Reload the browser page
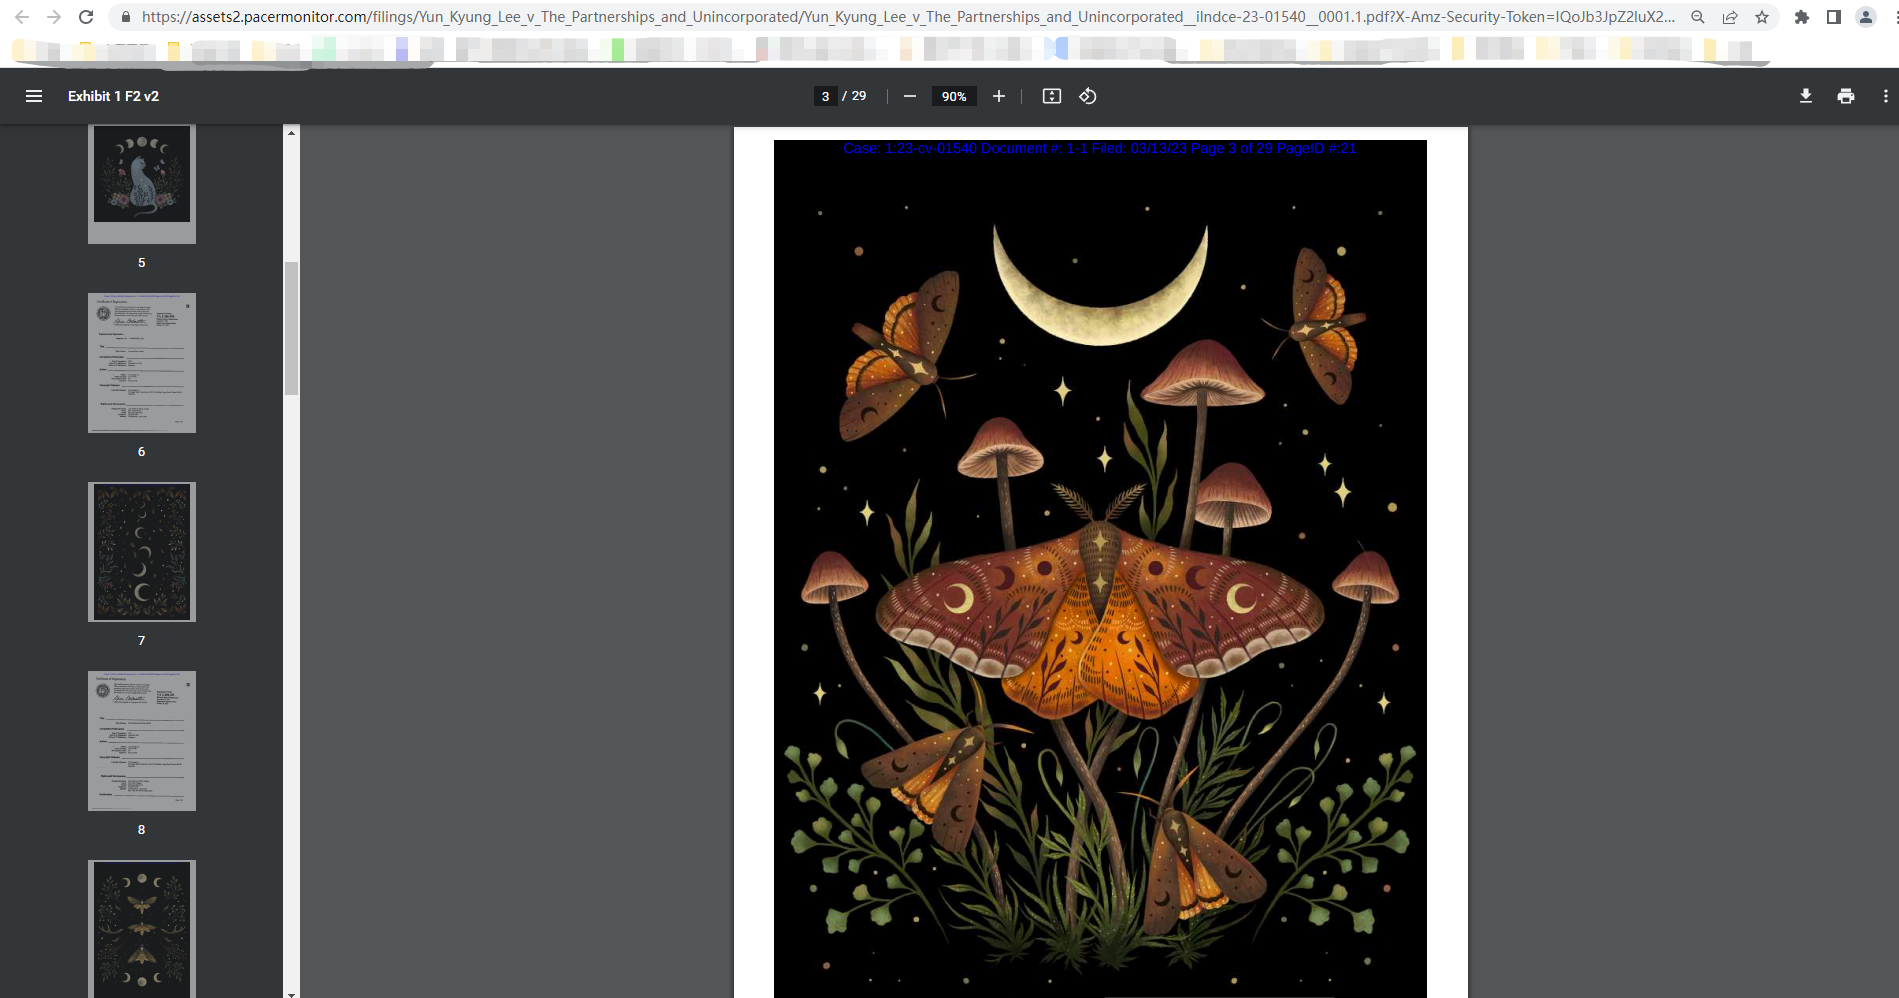Screen dimensions: 1899x998 (86, 17)
